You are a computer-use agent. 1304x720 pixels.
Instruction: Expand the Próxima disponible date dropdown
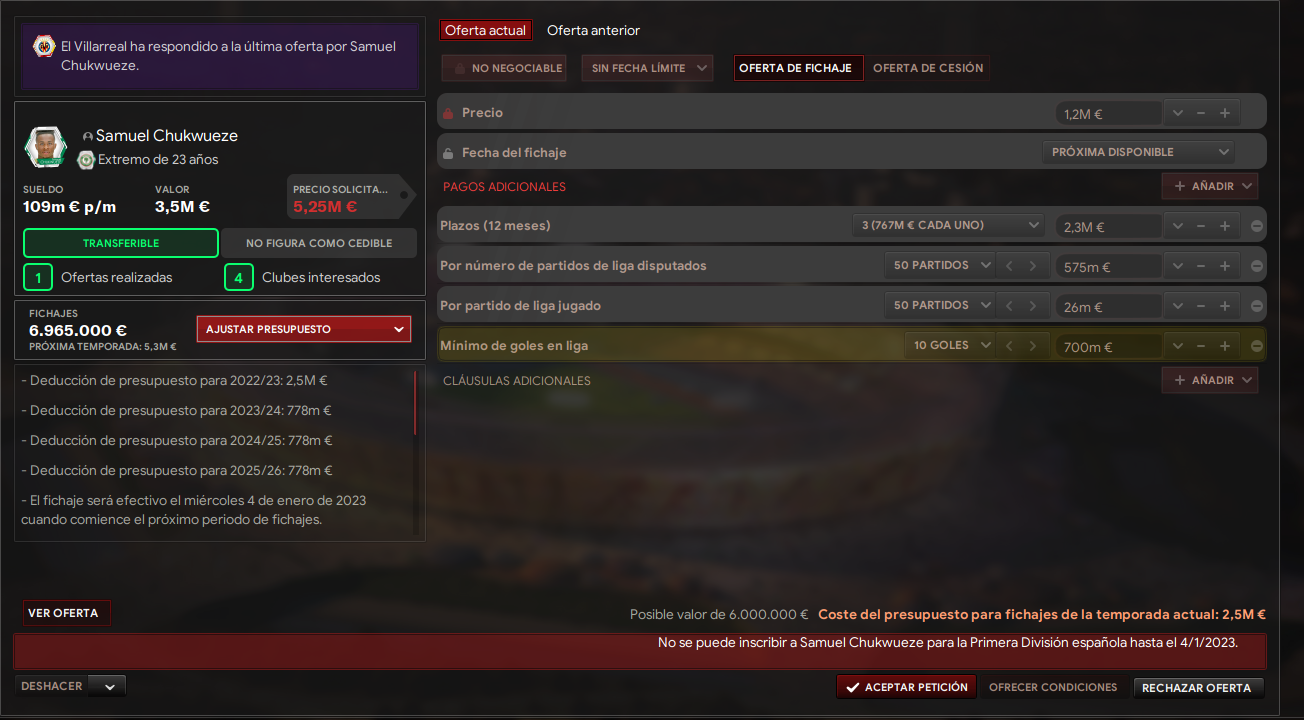pyautogui.click(x=1138, y=152)
